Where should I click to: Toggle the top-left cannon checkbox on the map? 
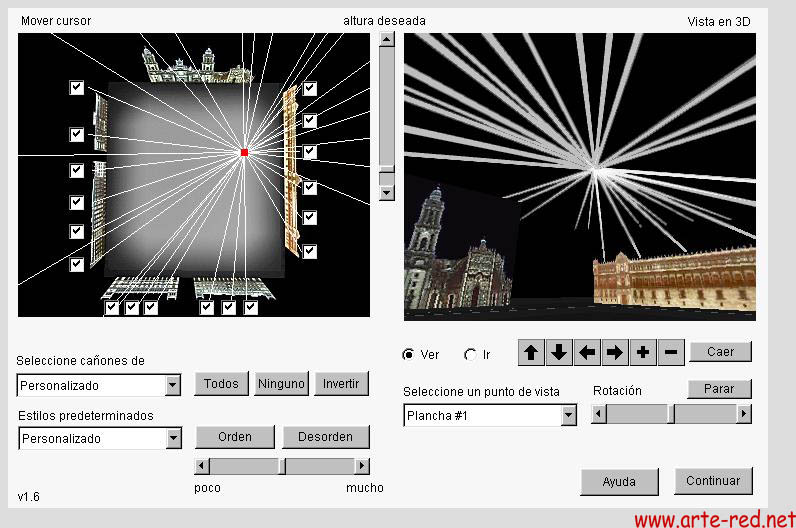click(x=77, y=88)
